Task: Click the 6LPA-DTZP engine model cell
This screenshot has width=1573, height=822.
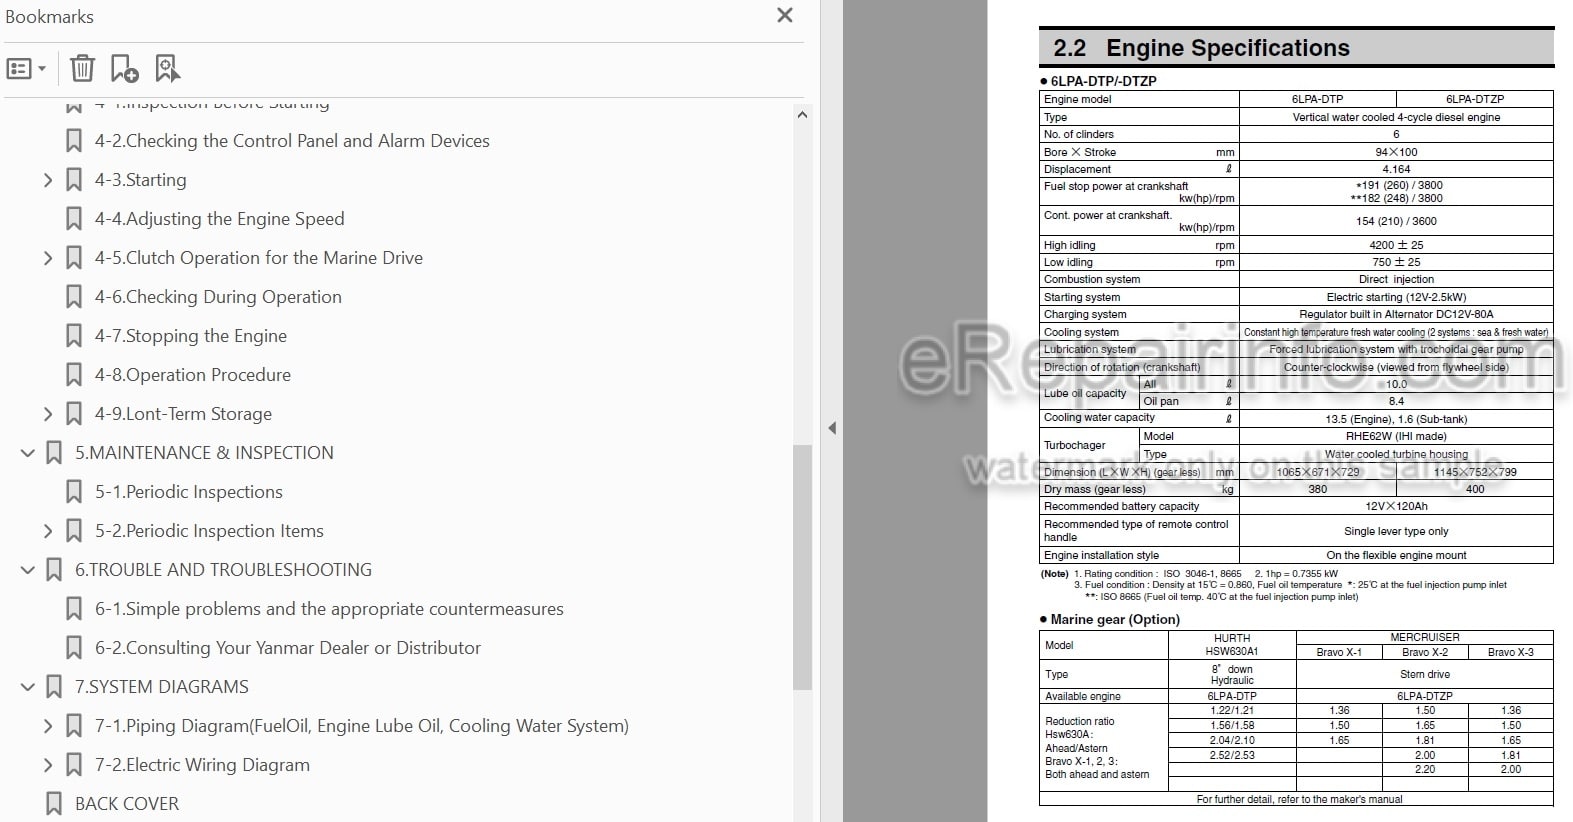Action: pos(1474,99)
